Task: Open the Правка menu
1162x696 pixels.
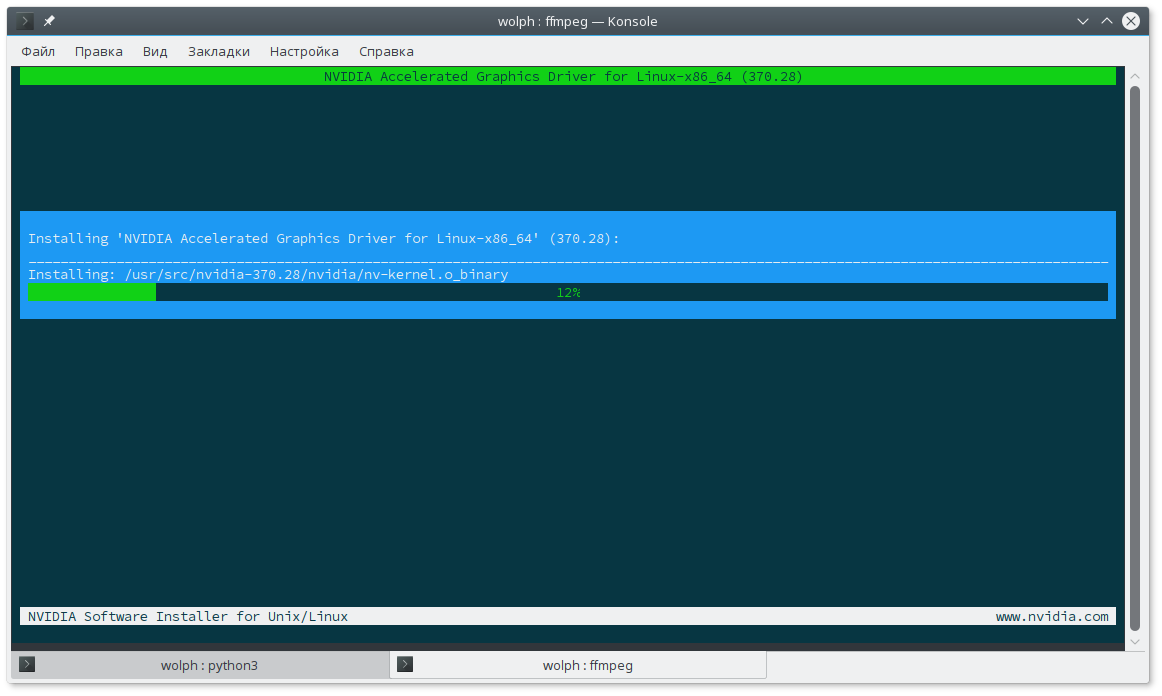Action: click(x=99, y=51)
